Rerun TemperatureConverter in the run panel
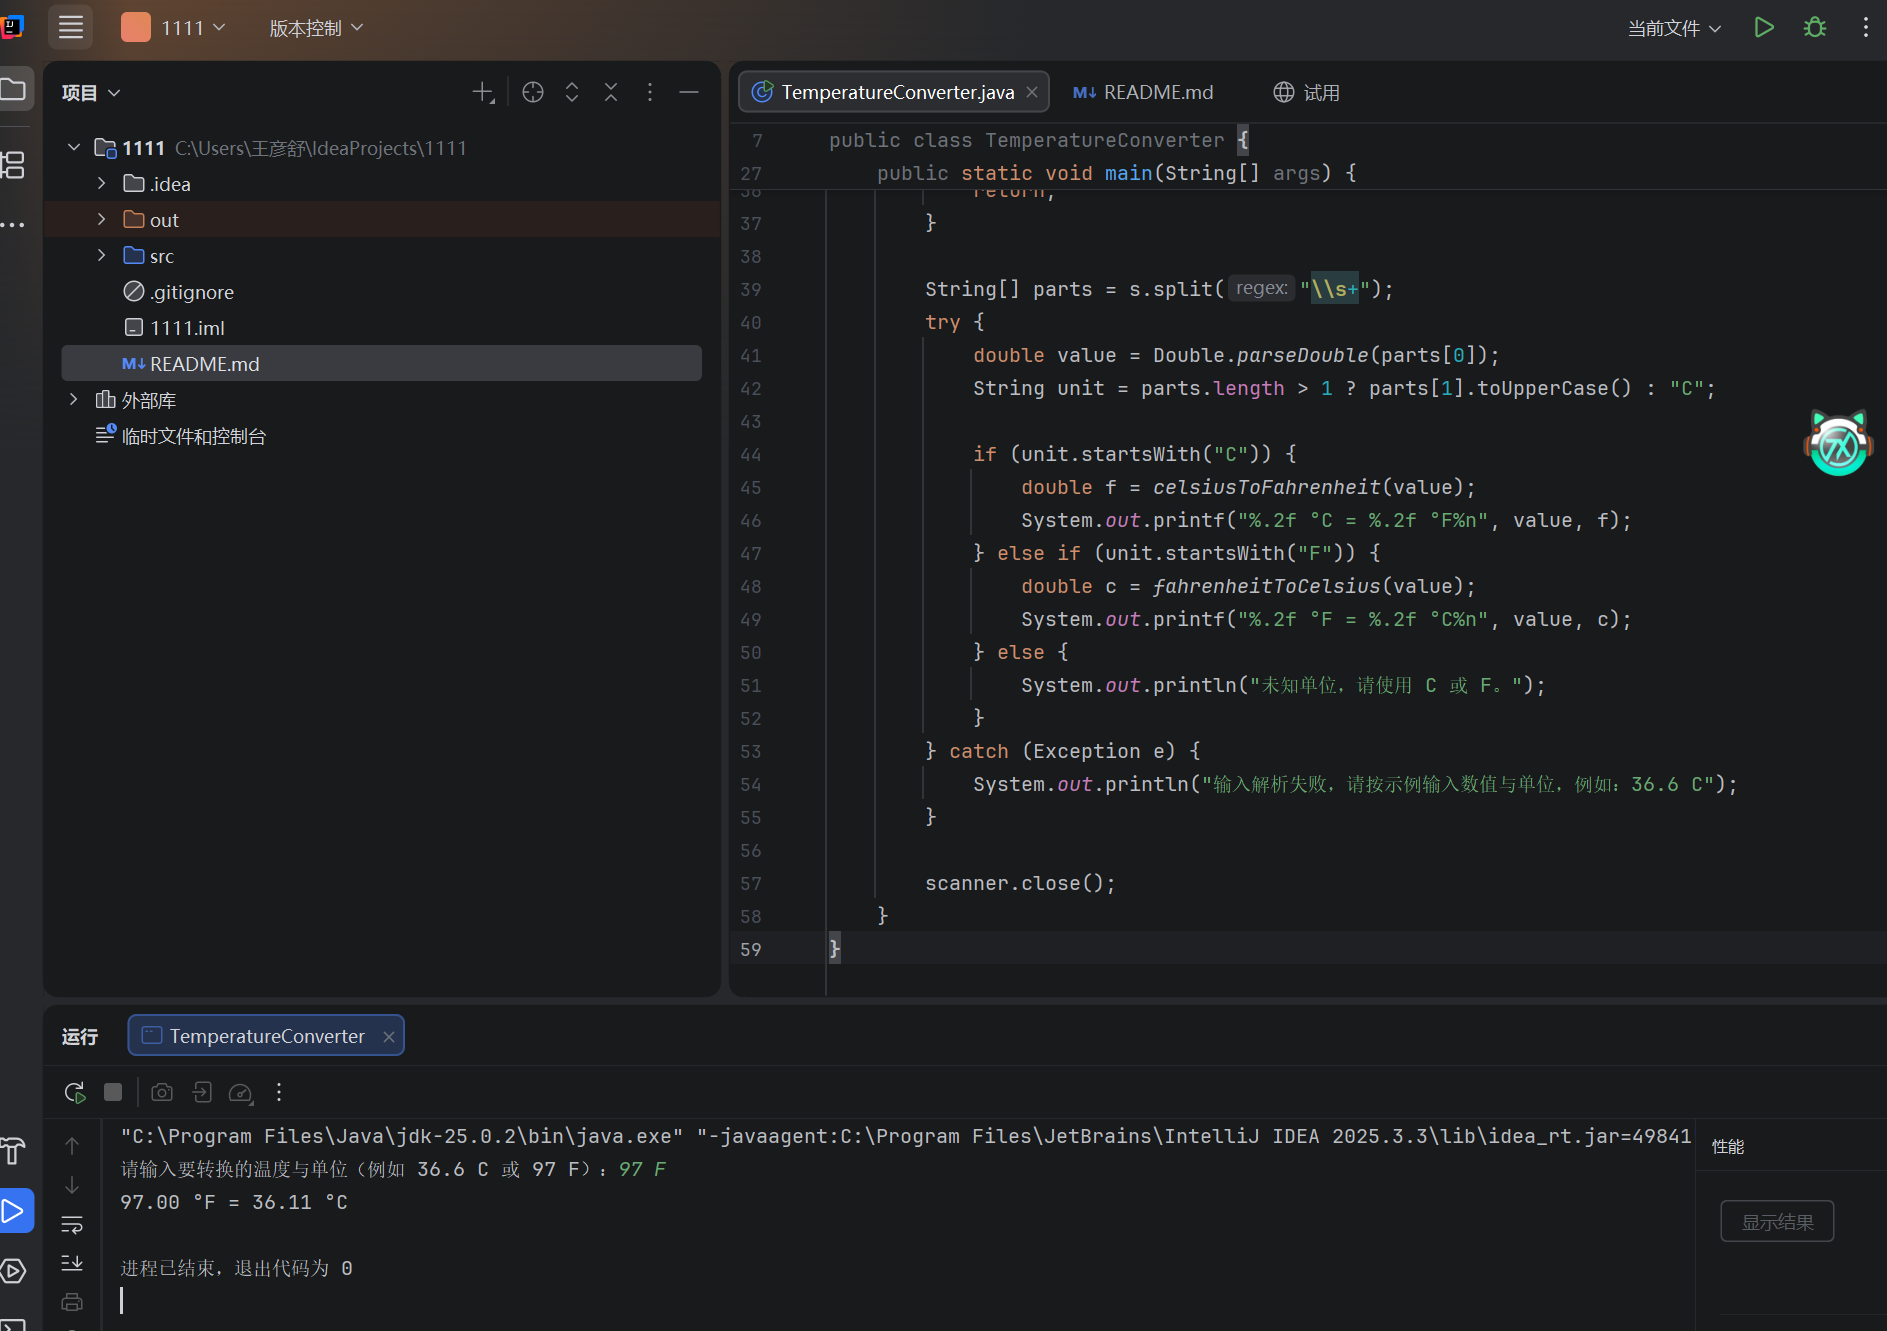The width and height of the screenshot is (1887, 1331). click(74, 1093)
